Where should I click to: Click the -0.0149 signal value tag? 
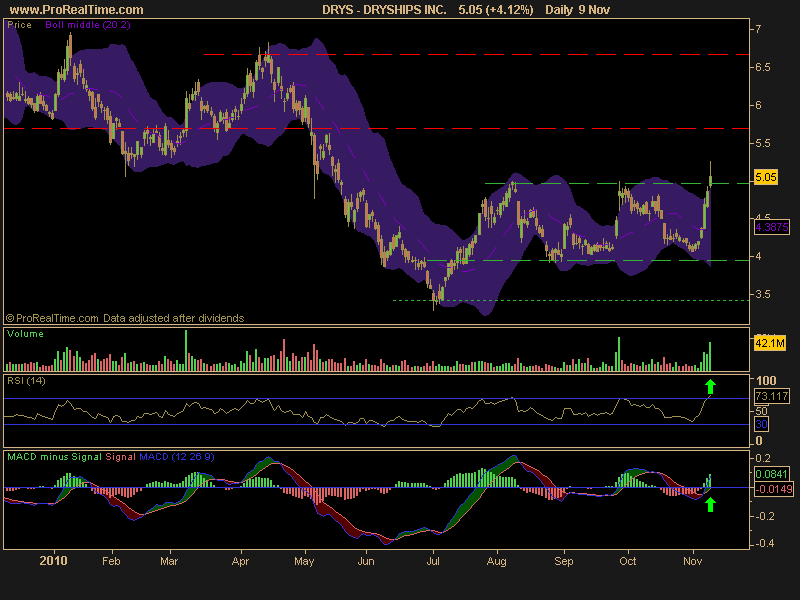point(771,488)
